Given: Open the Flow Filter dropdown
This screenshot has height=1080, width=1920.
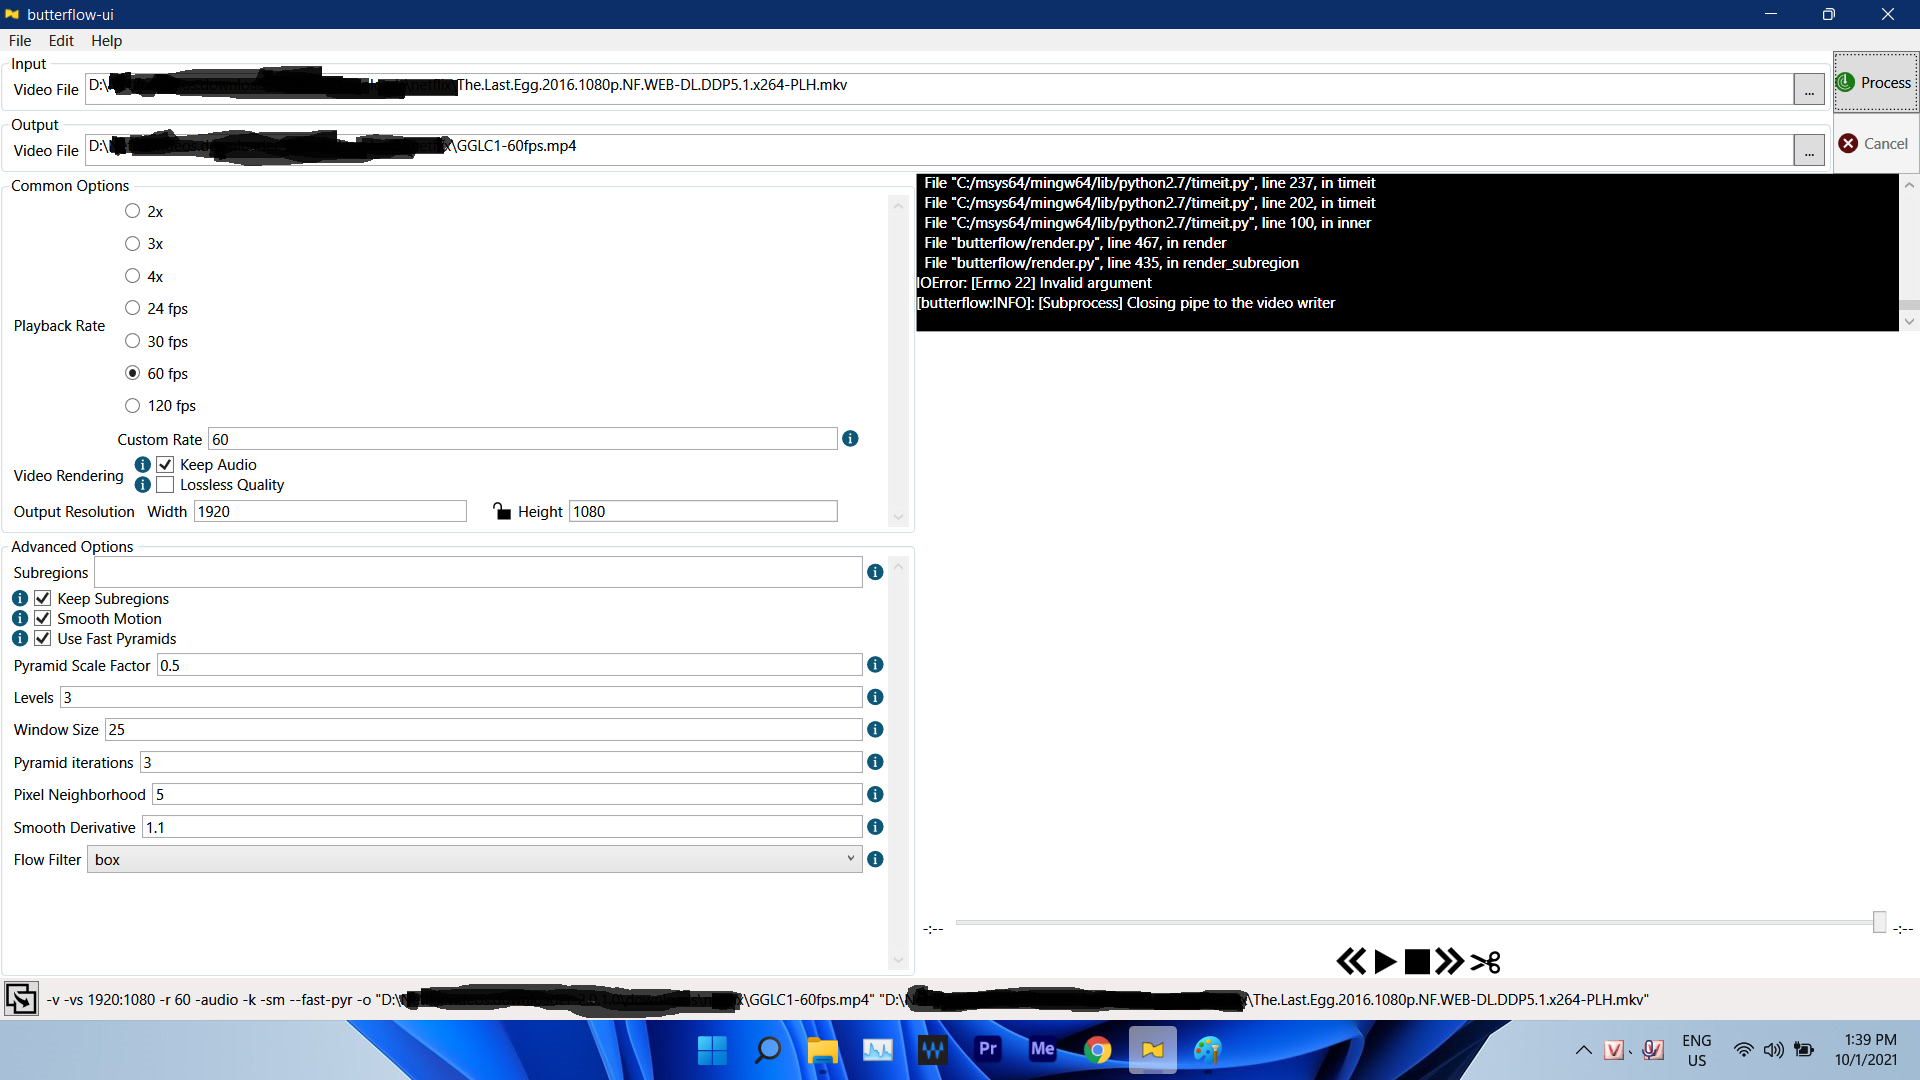Looking at the screenshot, I should [474, 859].
